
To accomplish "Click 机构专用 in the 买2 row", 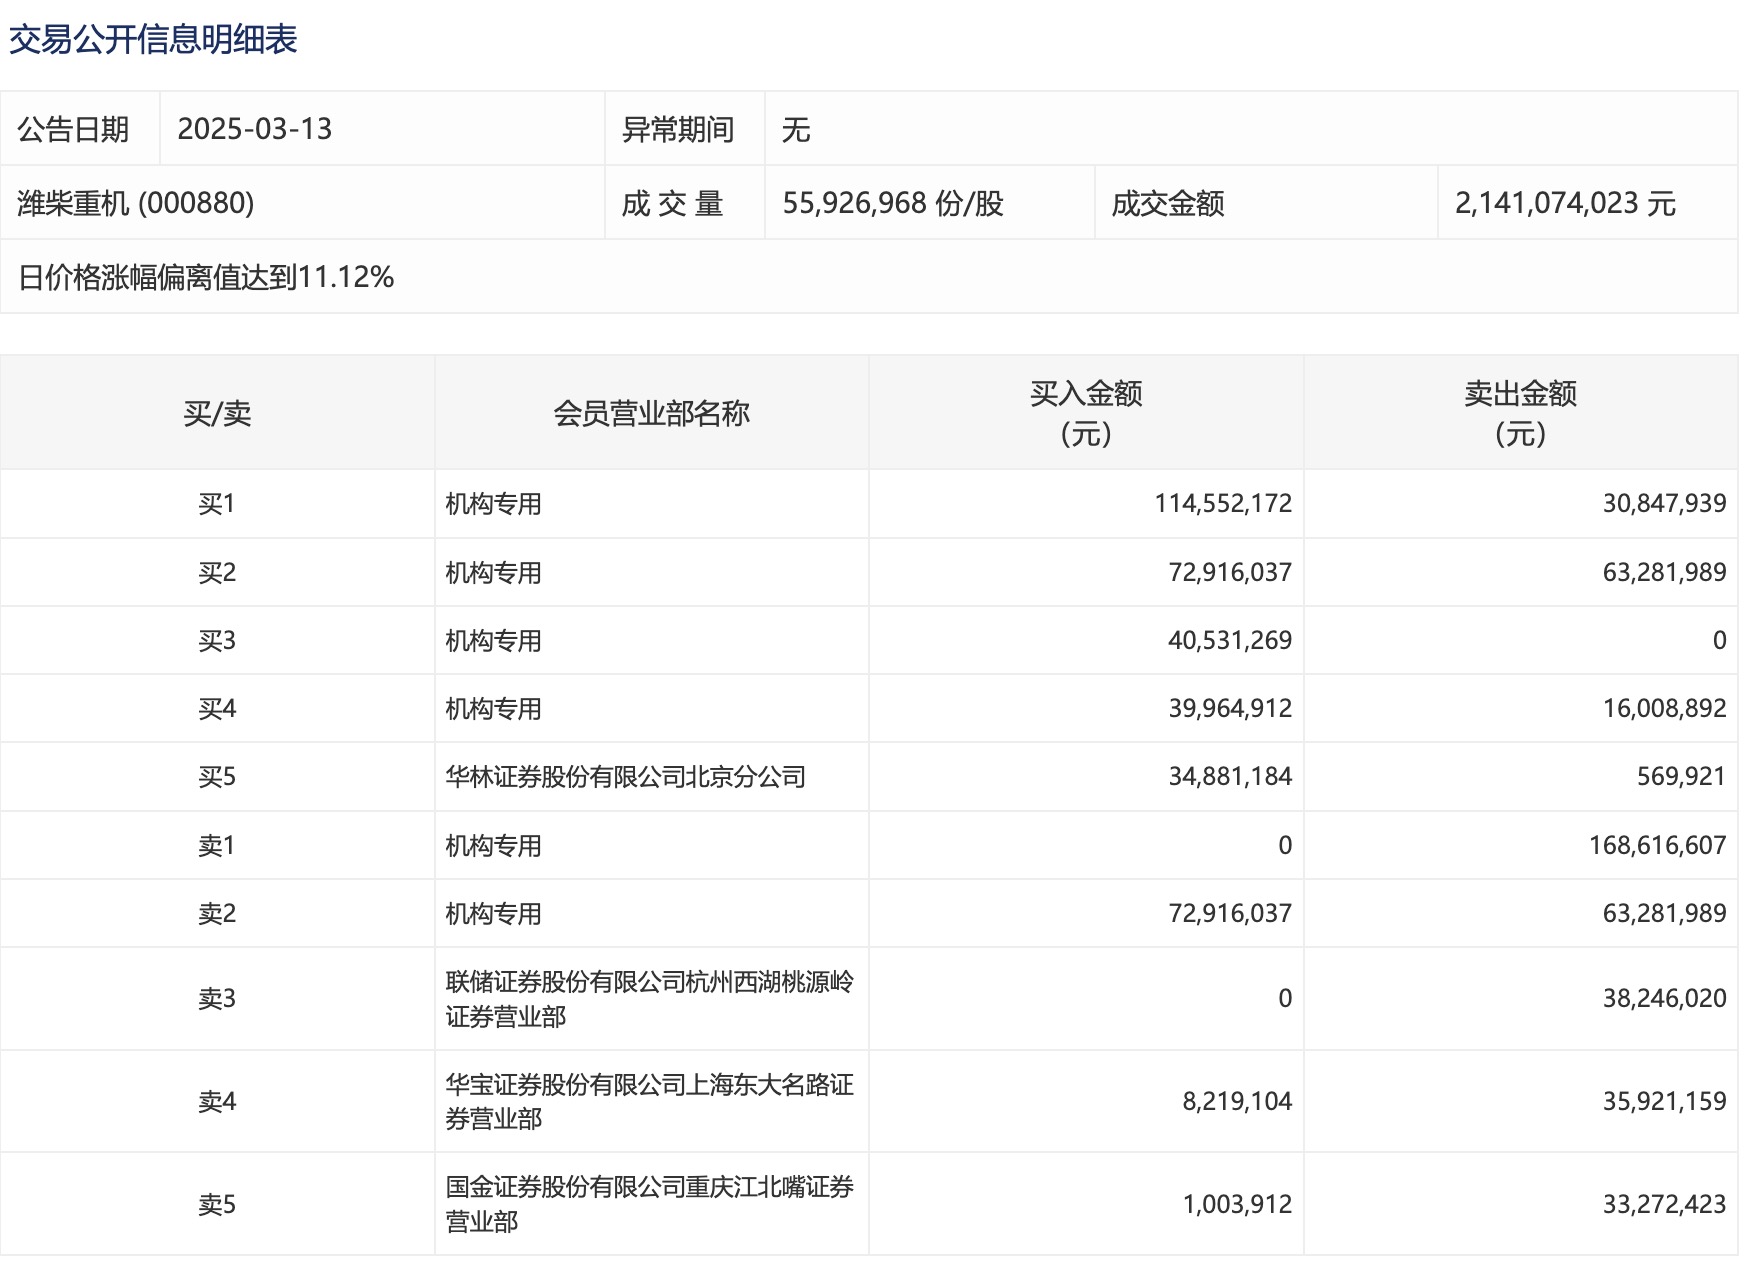I will (x=493, y=572).
